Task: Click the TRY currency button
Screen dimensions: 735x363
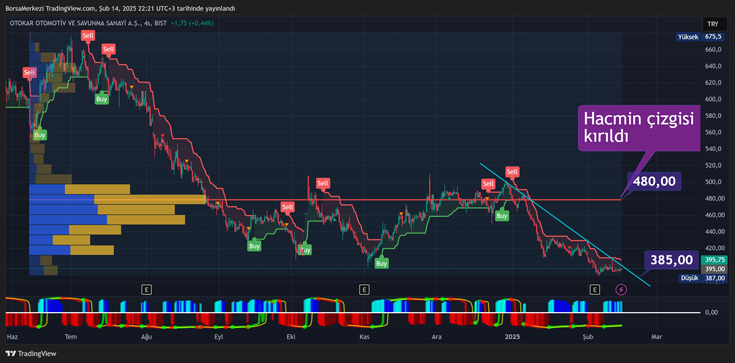Action: click(714, 23)
